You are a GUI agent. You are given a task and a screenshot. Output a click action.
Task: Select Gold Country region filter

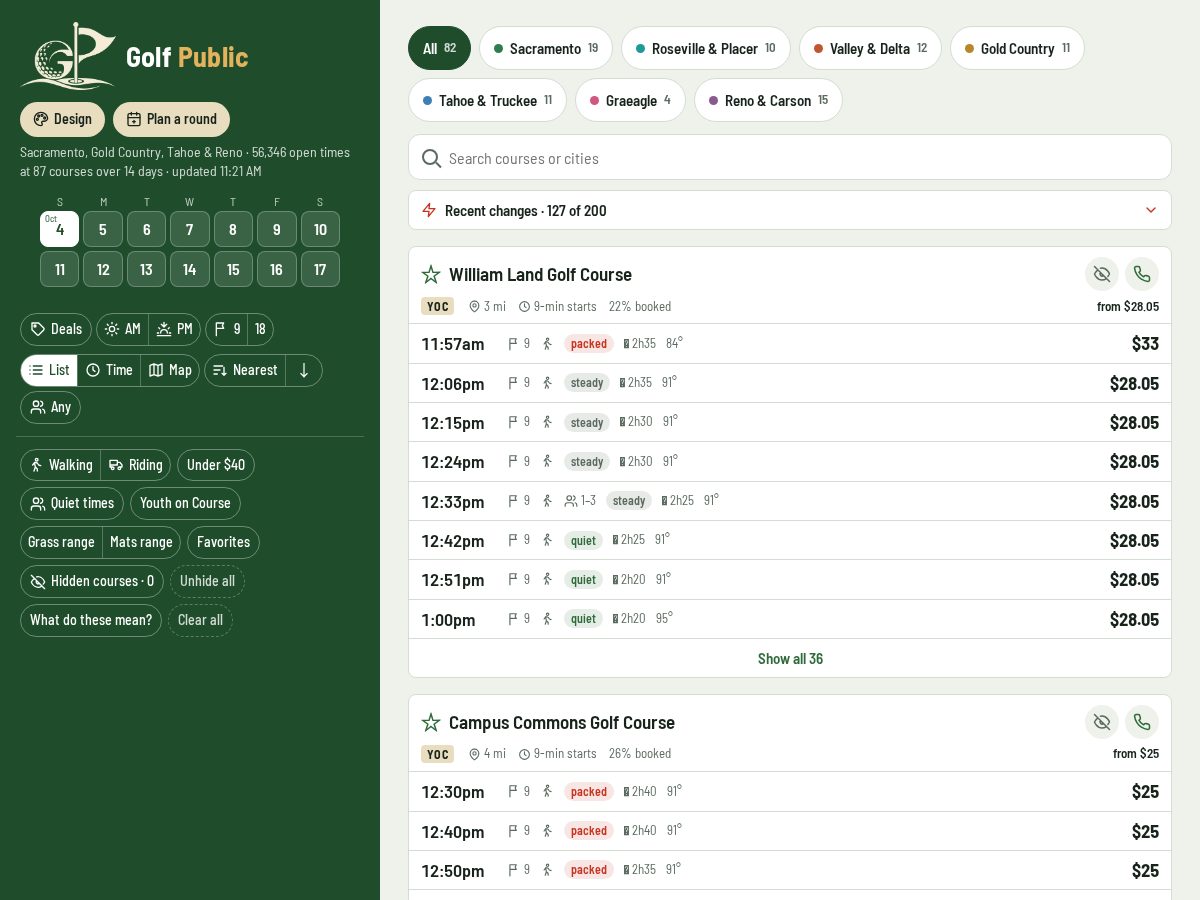[1017, 48]
